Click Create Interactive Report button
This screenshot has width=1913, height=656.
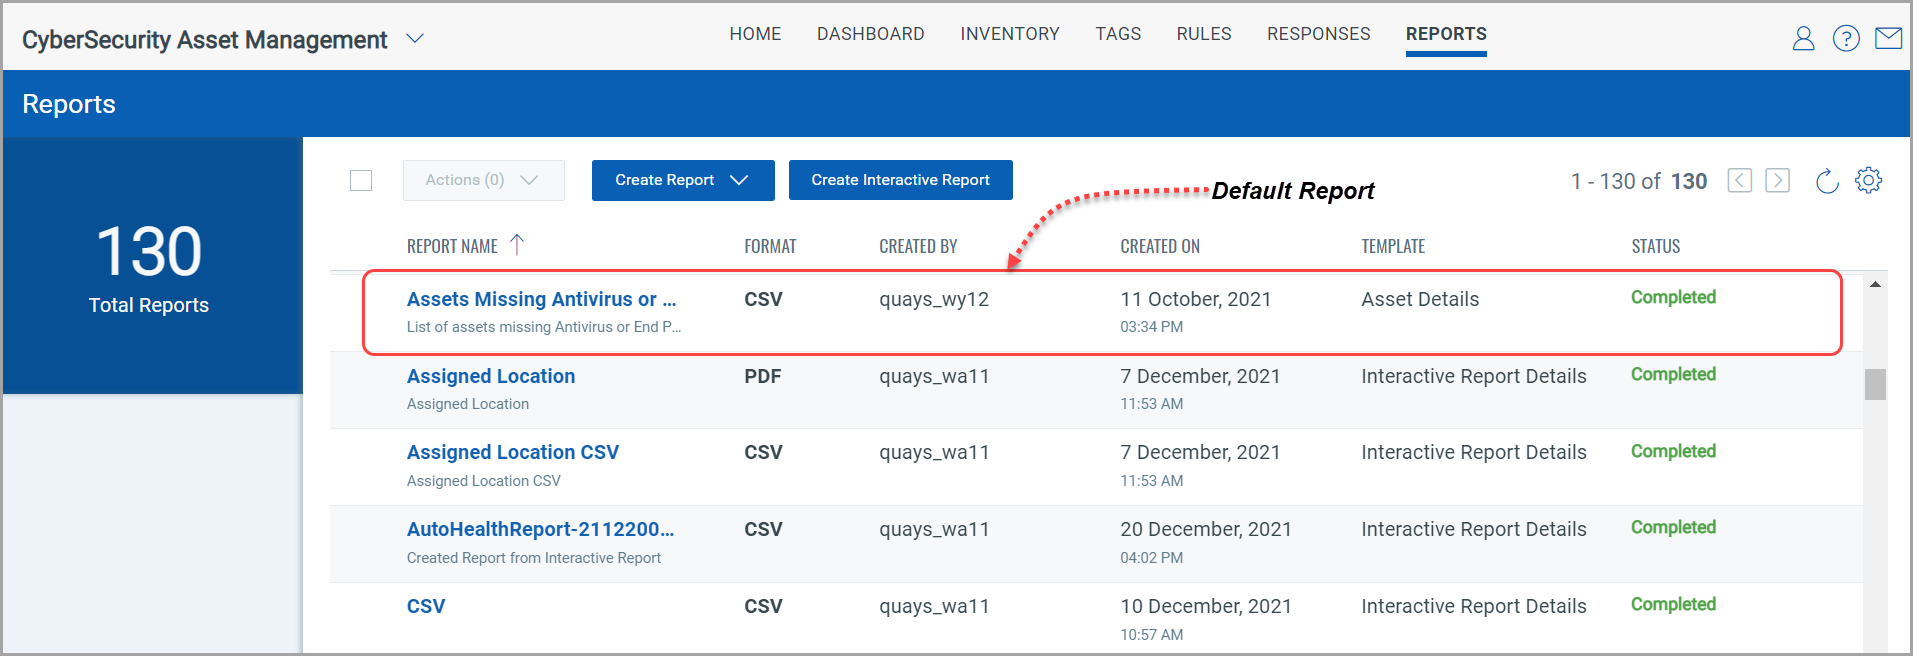(x=900, y=180)
